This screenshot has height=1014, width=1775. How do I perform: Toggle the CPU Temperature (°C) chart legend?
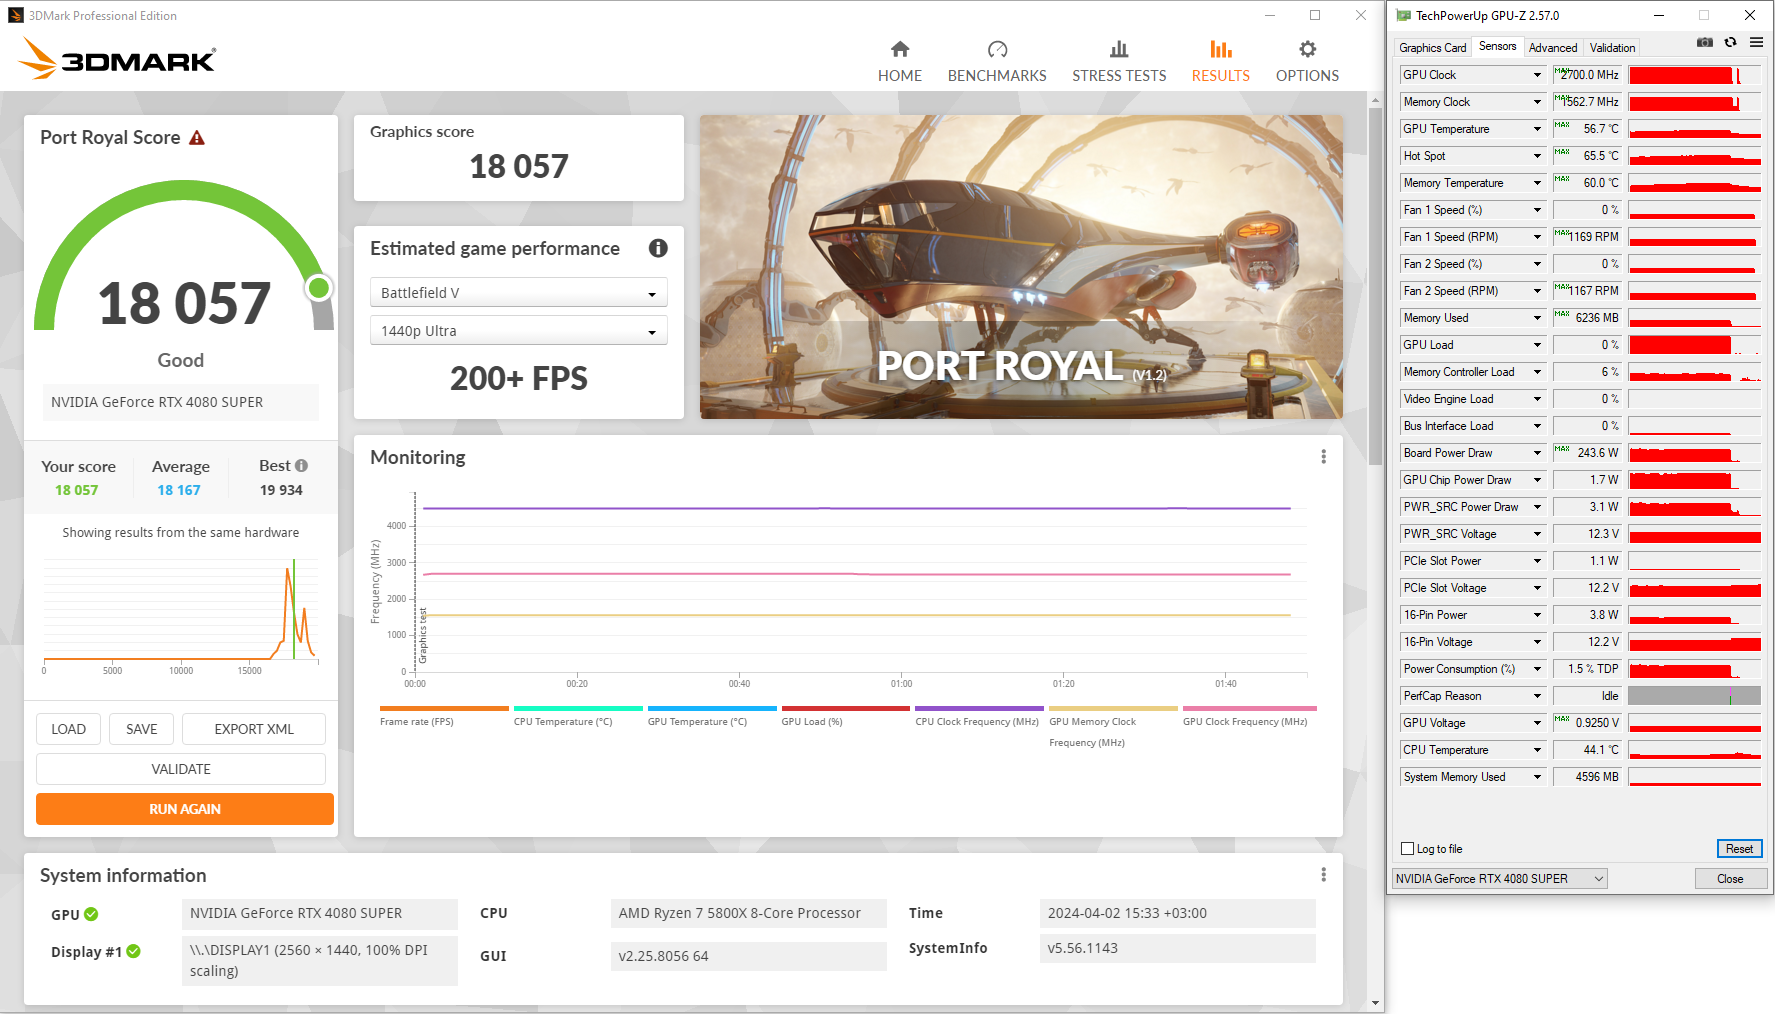[x=578, y=716]
